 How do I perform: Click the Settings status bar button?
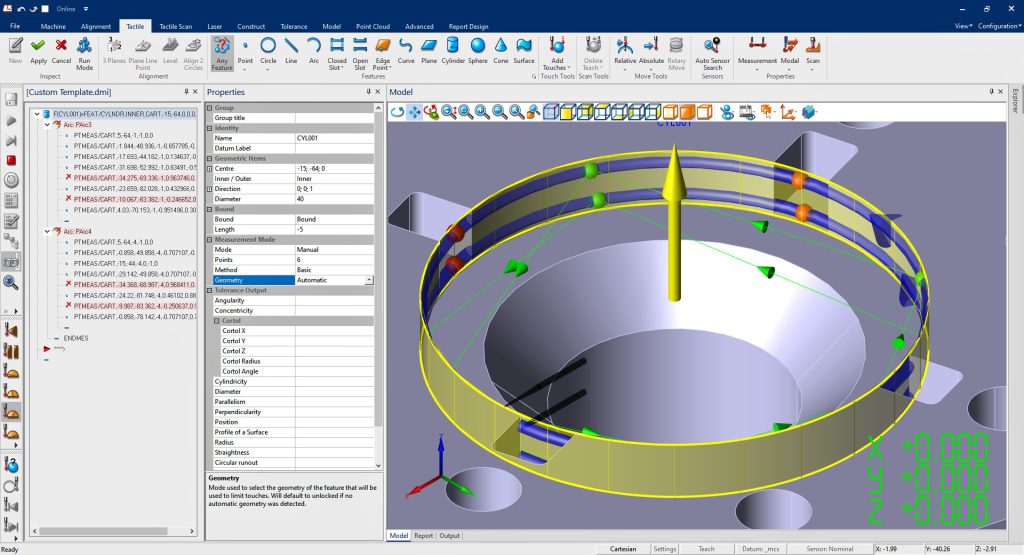tap(665, 548)
